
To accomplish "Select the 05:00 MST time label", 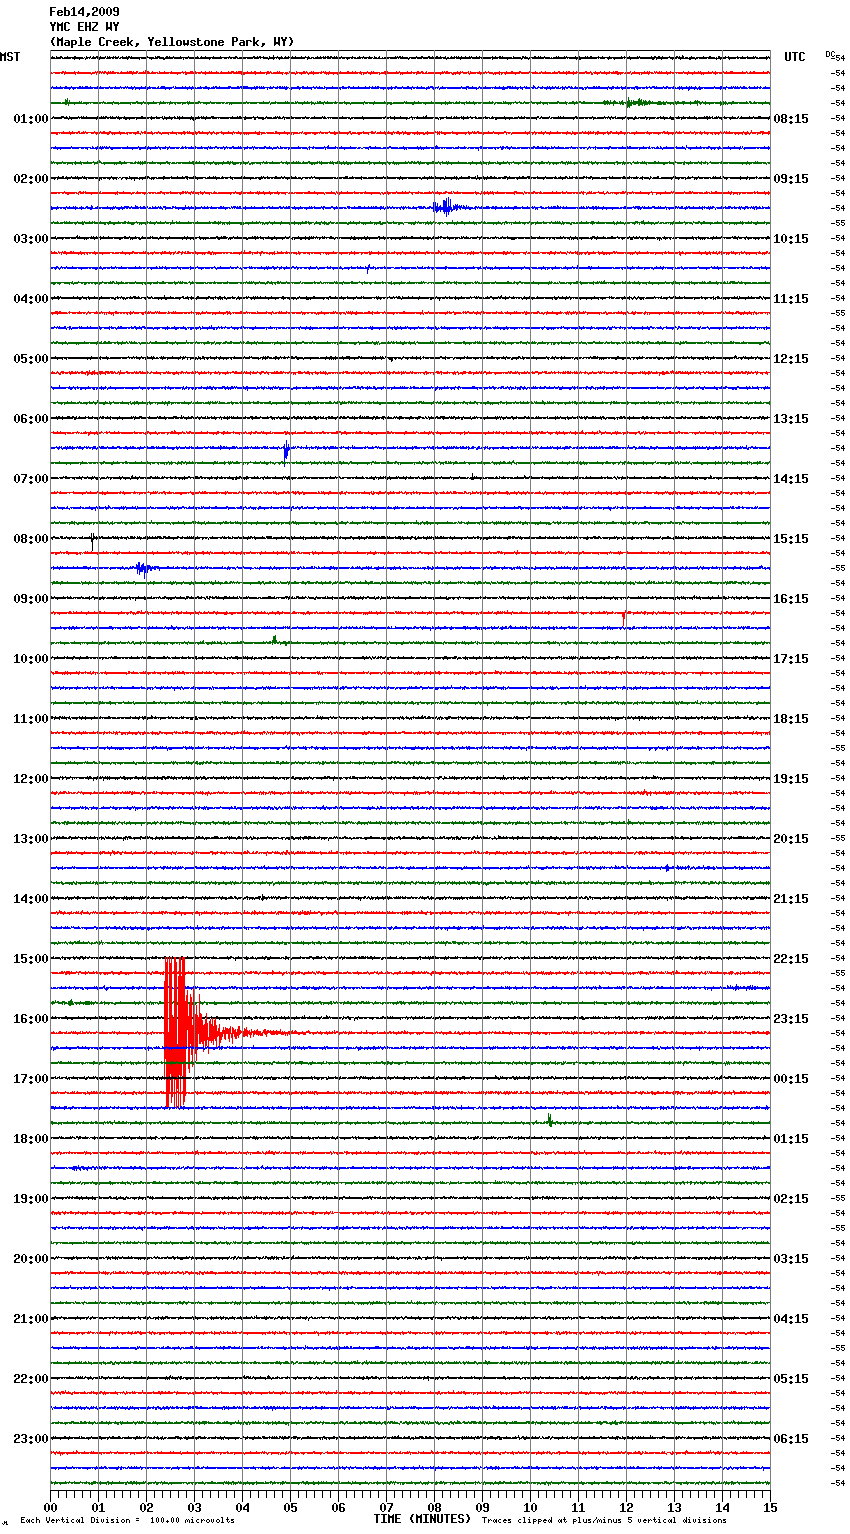I will coord(31,359).
